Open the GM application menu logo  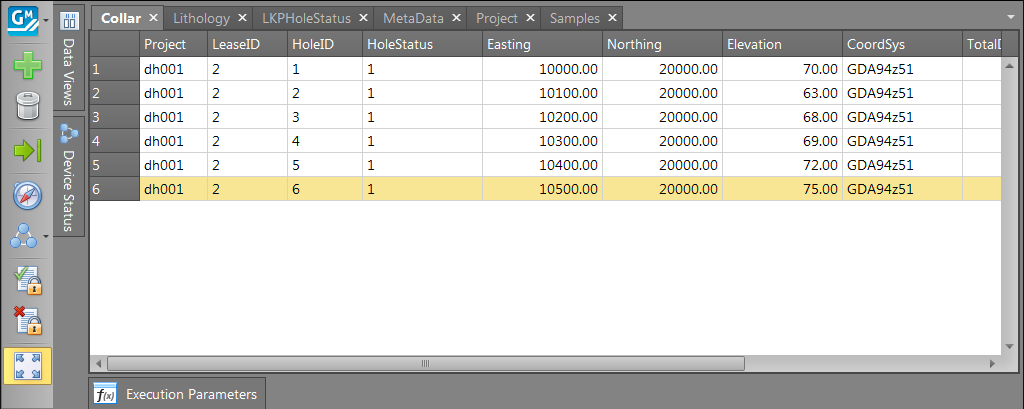click(x=24, y=19)
